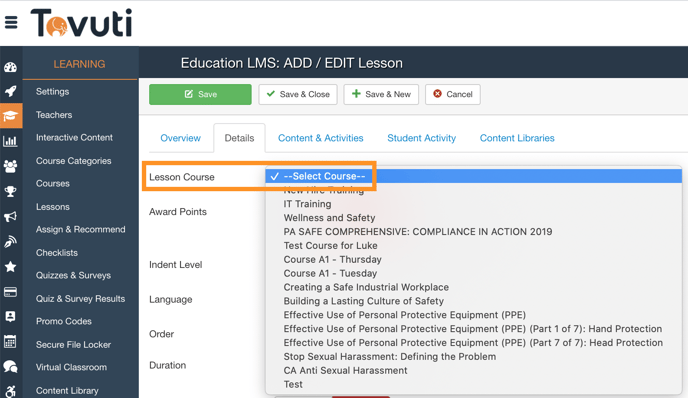Screen dimensions: 688x398
Task: Open the calendar sidebar icon
Action: pyautogui.click(x=11, y=341)
